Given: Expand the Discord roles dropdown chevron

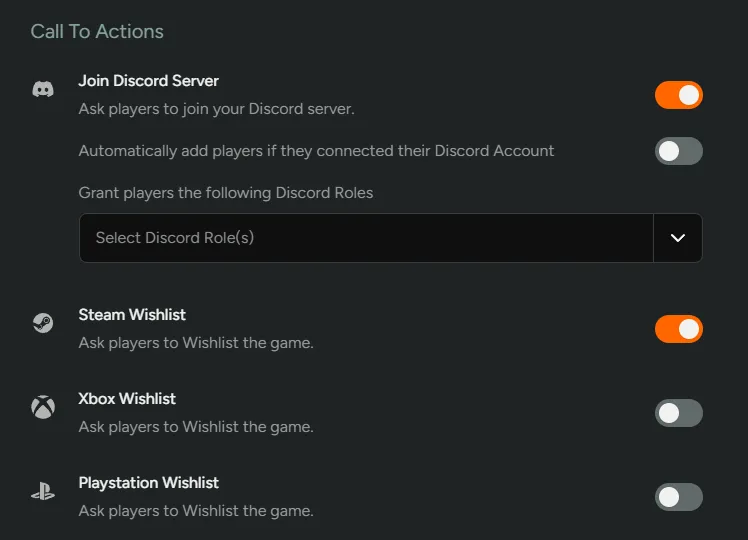Looking at the screenshot, I should [x=678, y=238].
